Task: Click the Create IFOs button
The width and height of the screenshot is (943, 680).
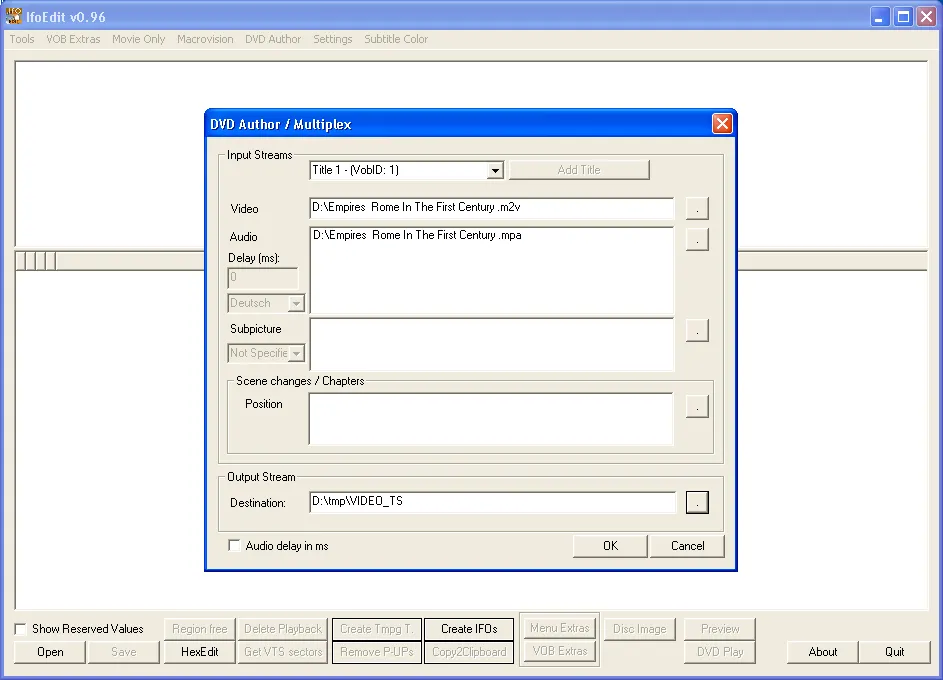Action: click(x=469, y=629)
